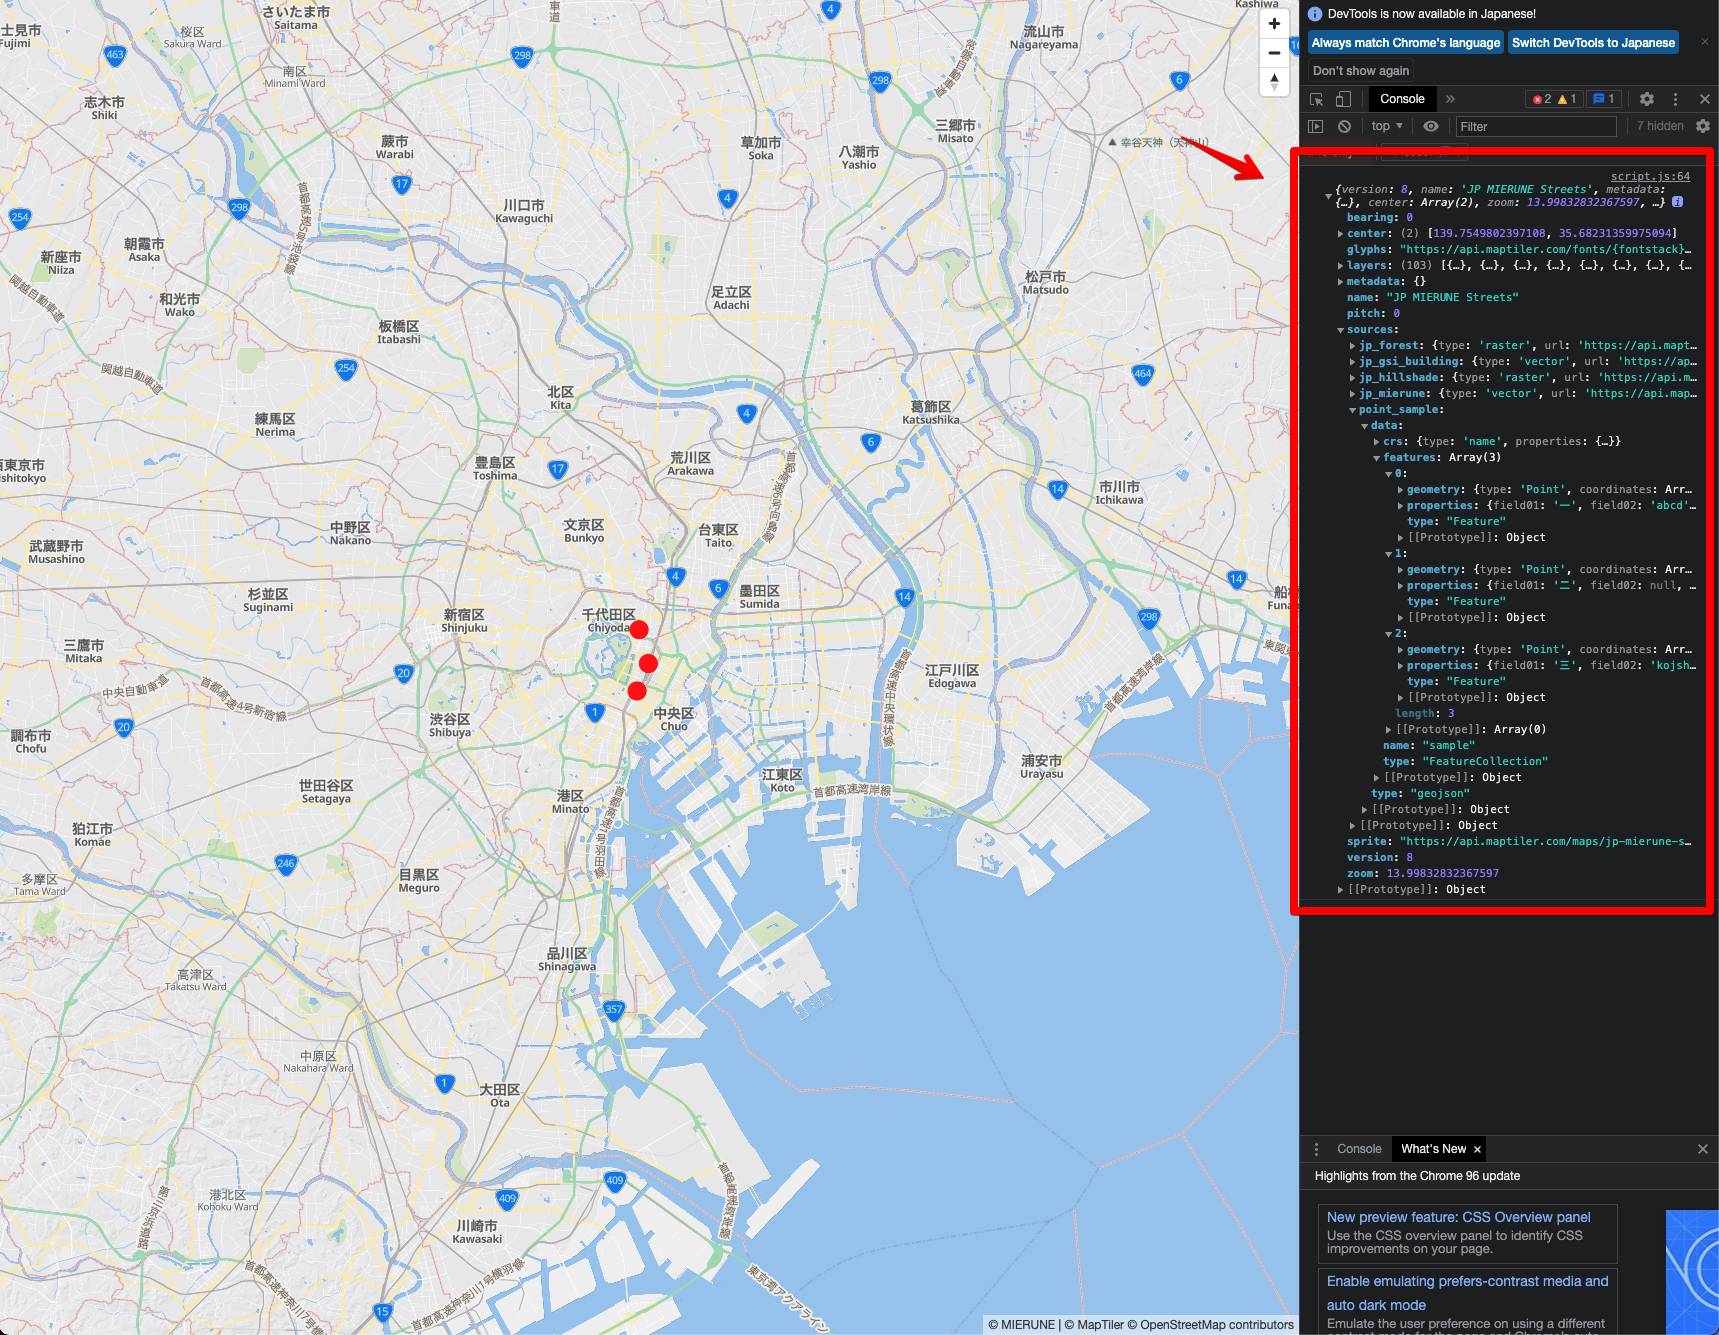Create a live expression with eye icon
This screenshot has height=1335, width=1719.
pos(1431,126)
